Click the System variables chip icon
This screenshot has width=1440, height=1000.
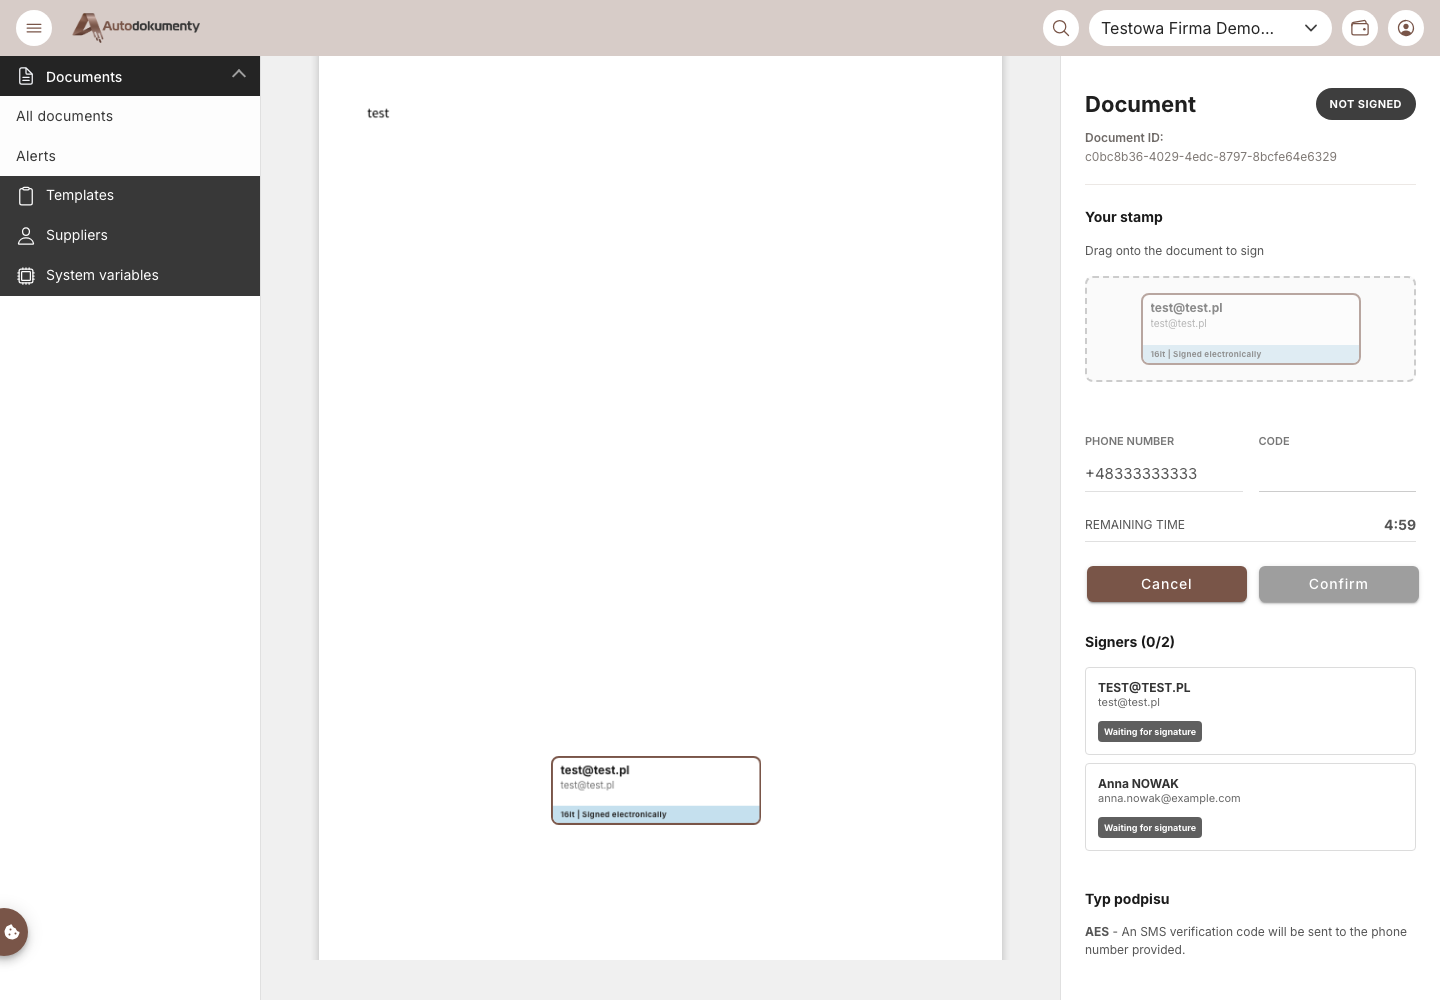point(26,276)
